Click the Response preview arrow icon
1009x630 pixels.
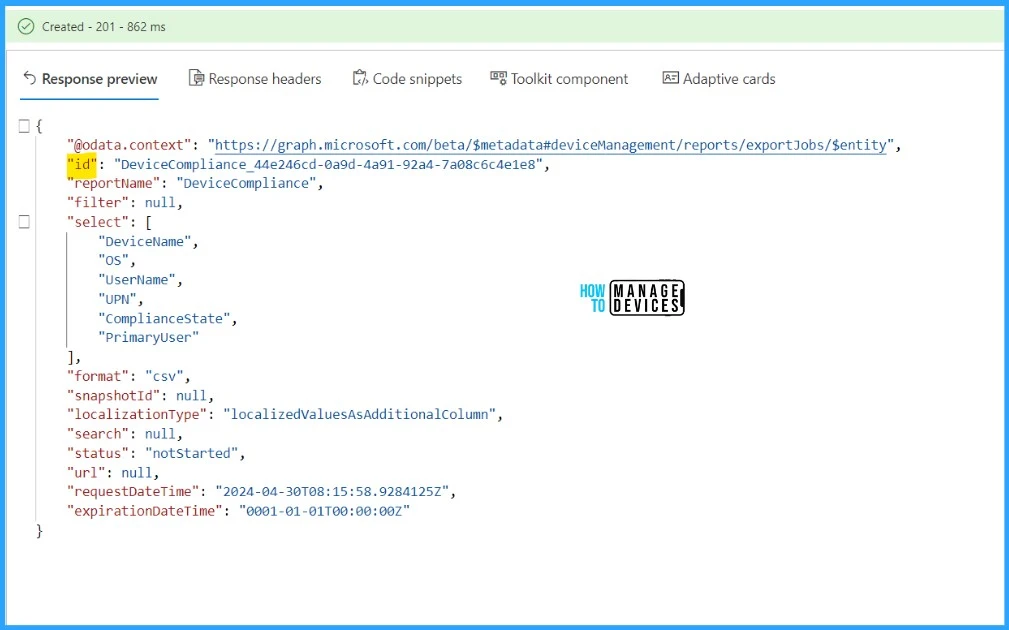(29, 78)
